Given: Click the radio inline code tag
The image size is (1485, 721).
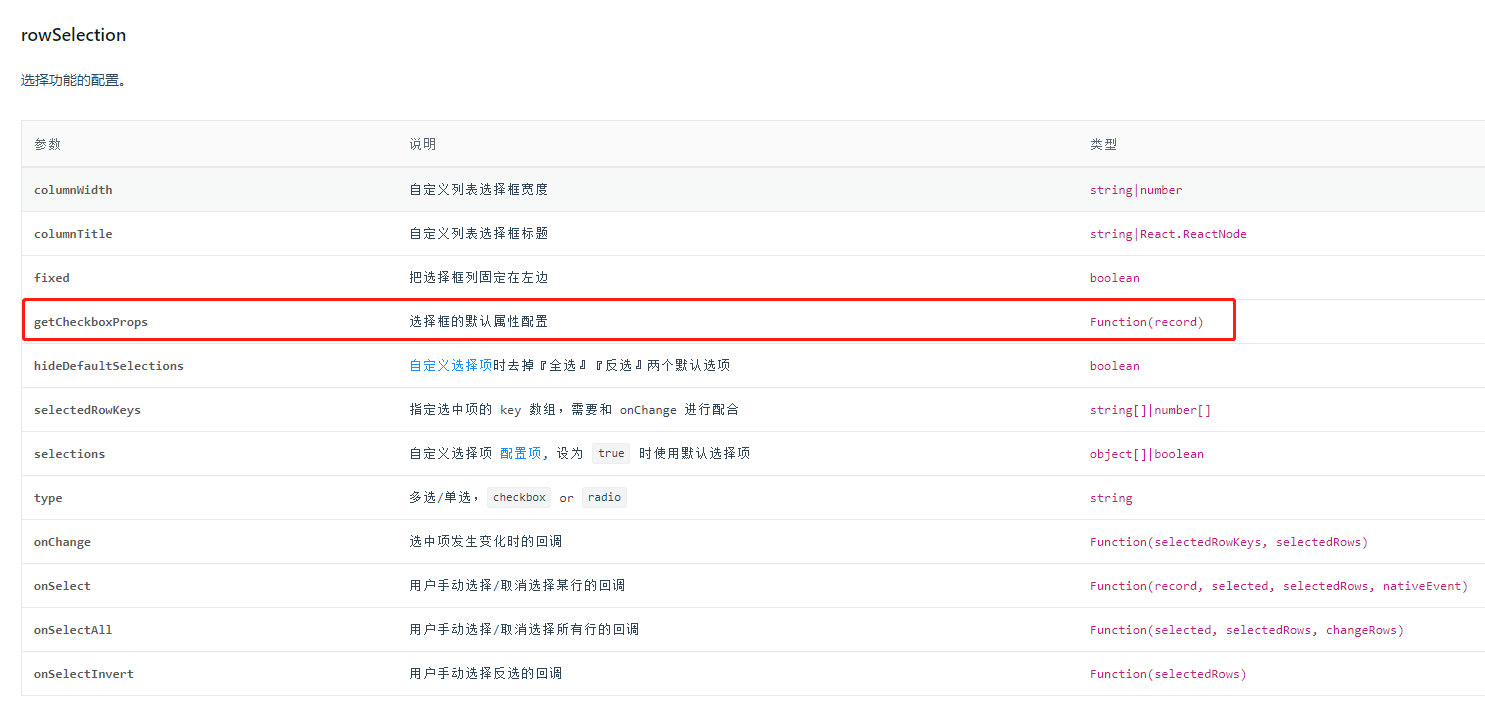Looking at the screenshot, I should coord(604,497).
